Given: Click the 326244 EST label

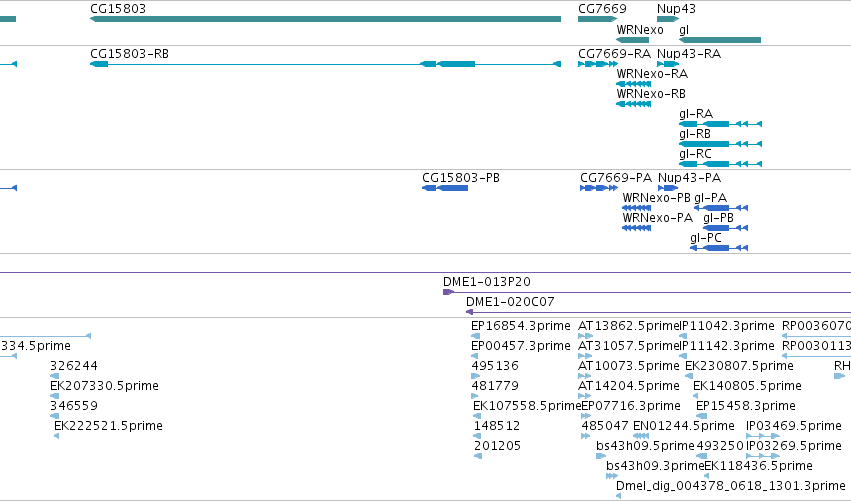Looking at the screenshot, I should (x=74, y=366).
